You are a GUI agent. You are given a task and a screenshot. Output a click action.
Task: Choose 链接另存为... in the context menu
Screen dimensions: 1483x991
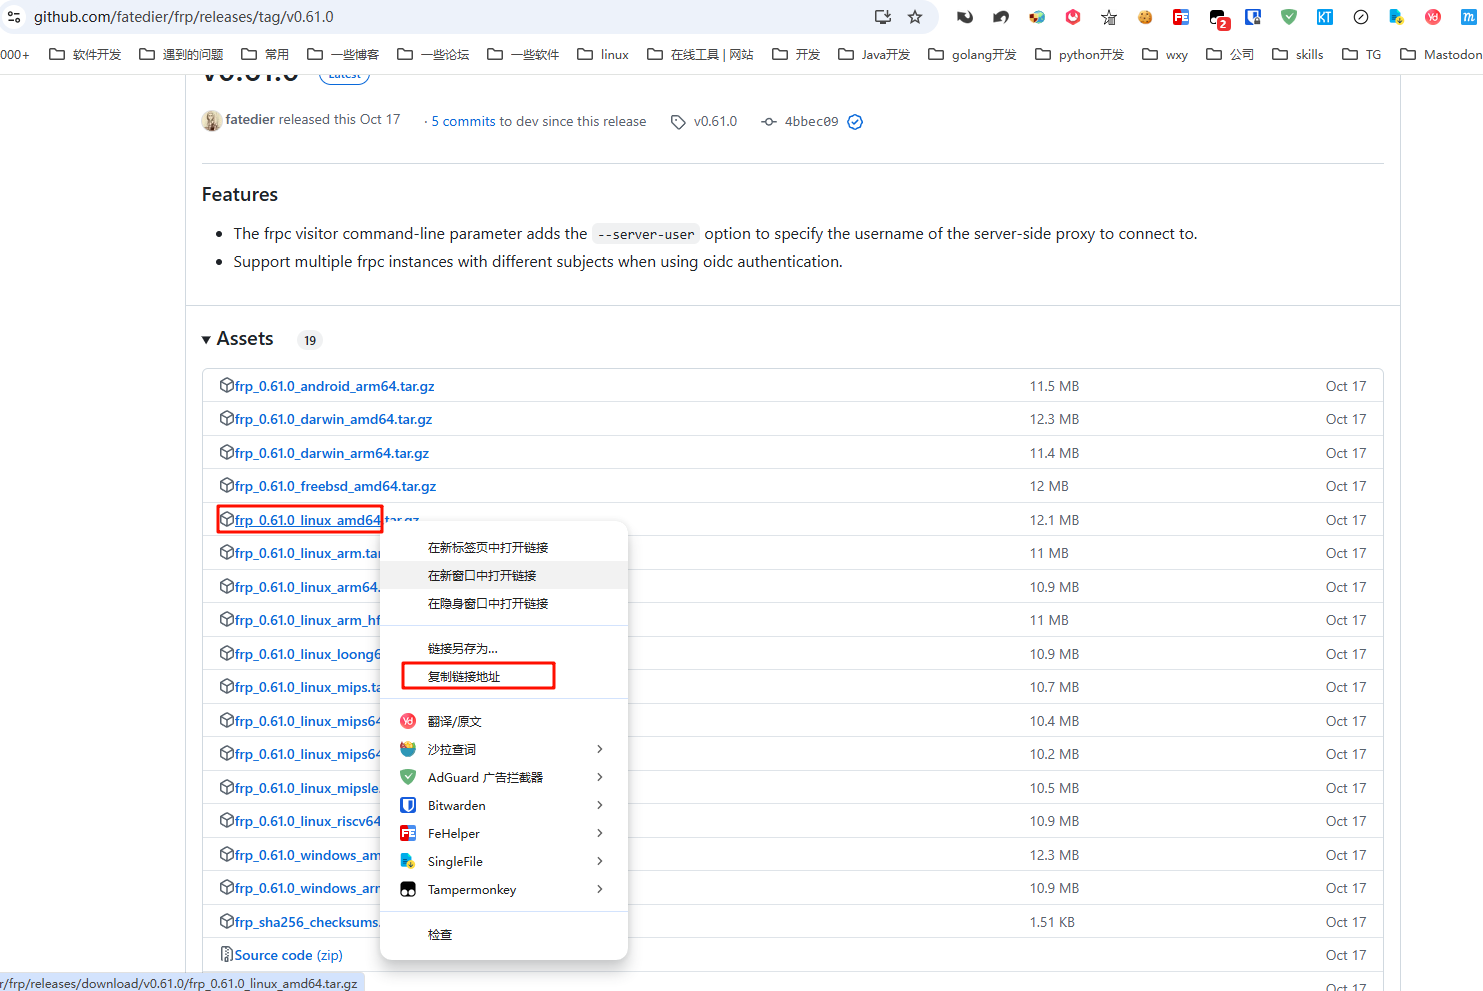coord(462,649)
